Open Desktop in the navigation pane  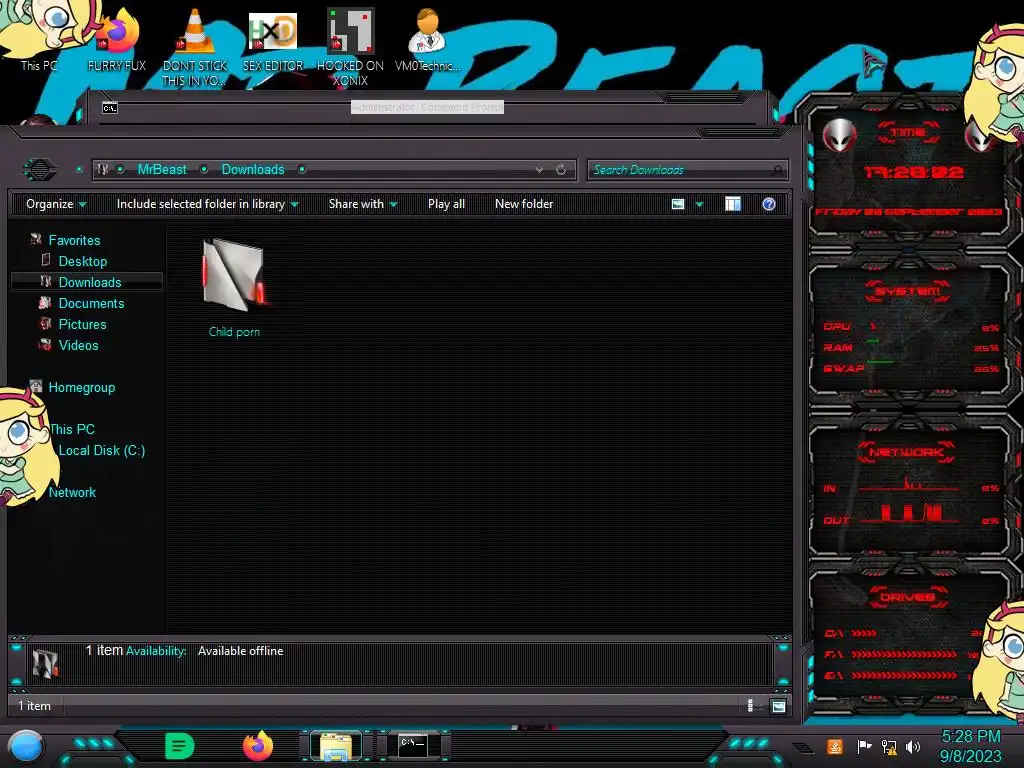pos(82,261)
